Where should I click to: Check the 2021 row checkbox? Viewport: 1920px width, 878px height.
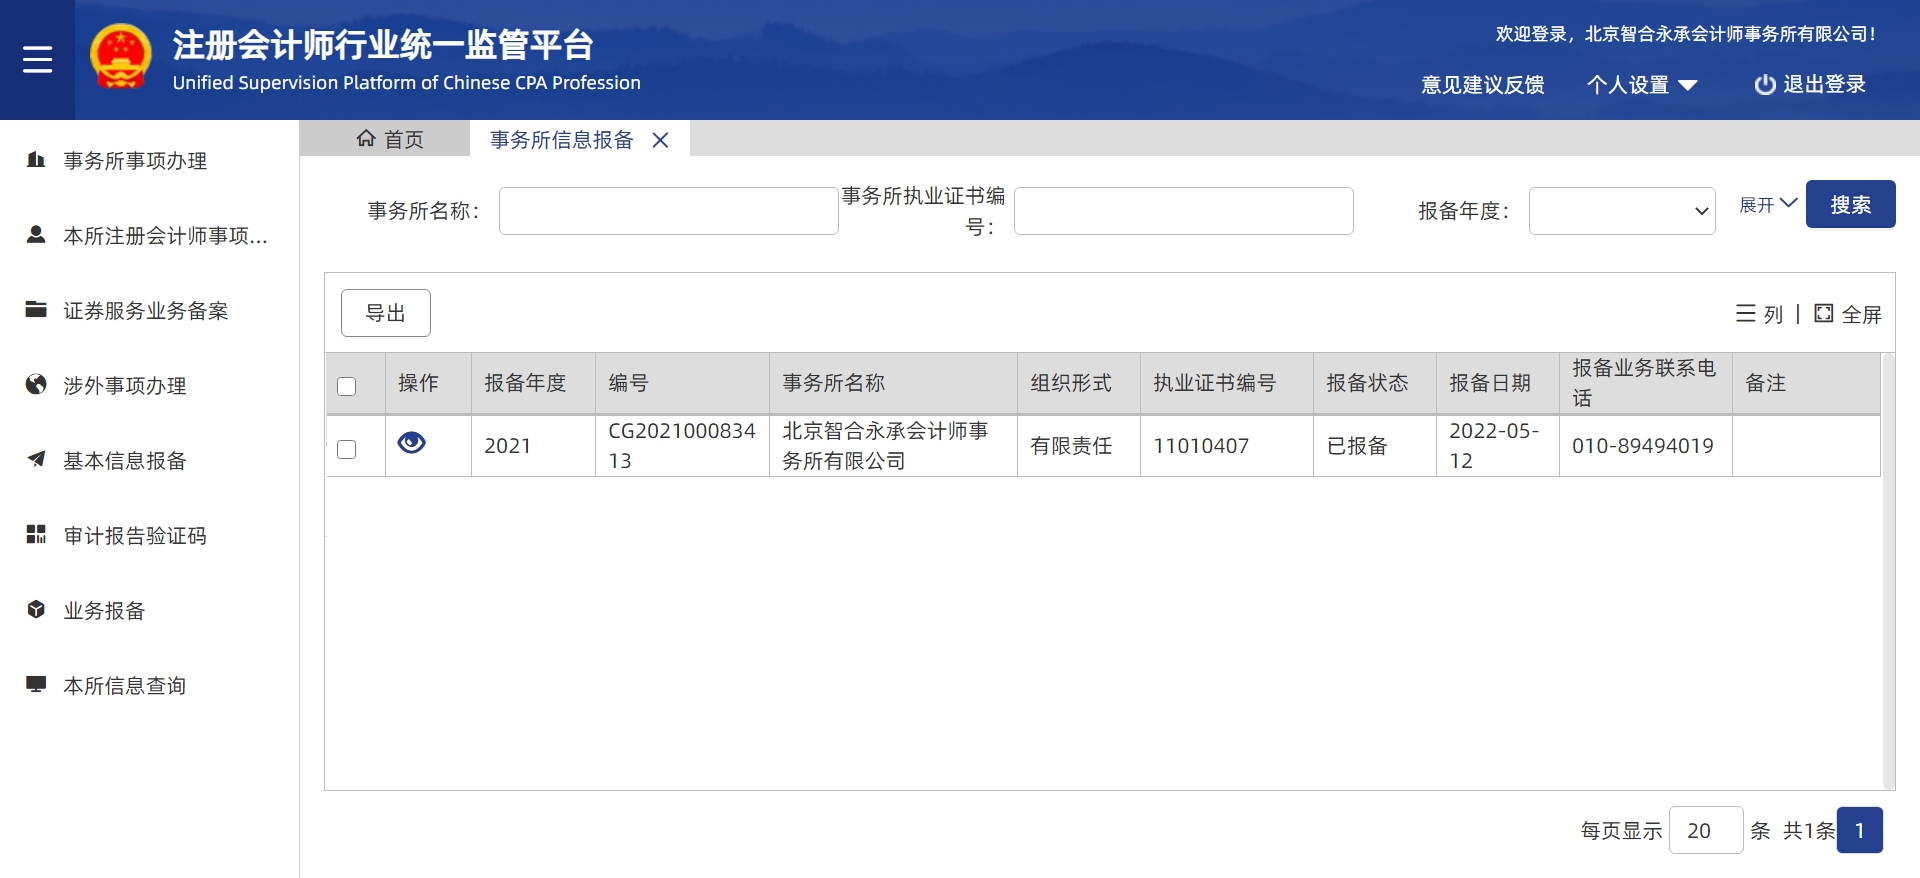pyautogui.click(x=347, y=449)
